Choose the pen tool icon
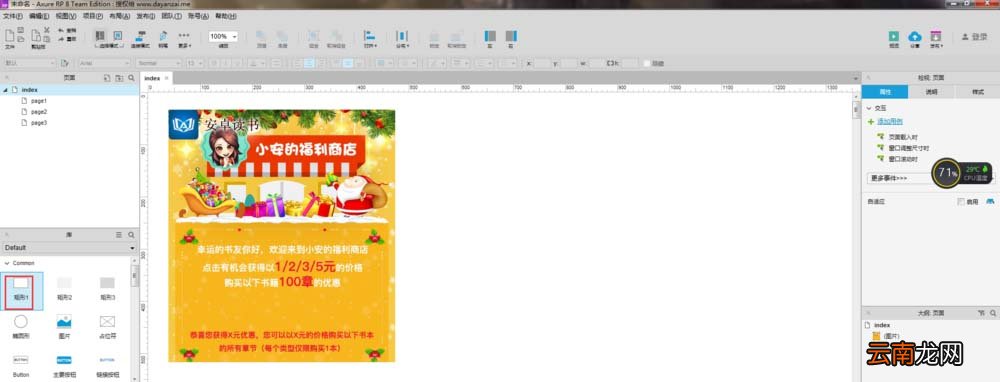Screen dimensions: 1000x382 click(x=163, y=36)
